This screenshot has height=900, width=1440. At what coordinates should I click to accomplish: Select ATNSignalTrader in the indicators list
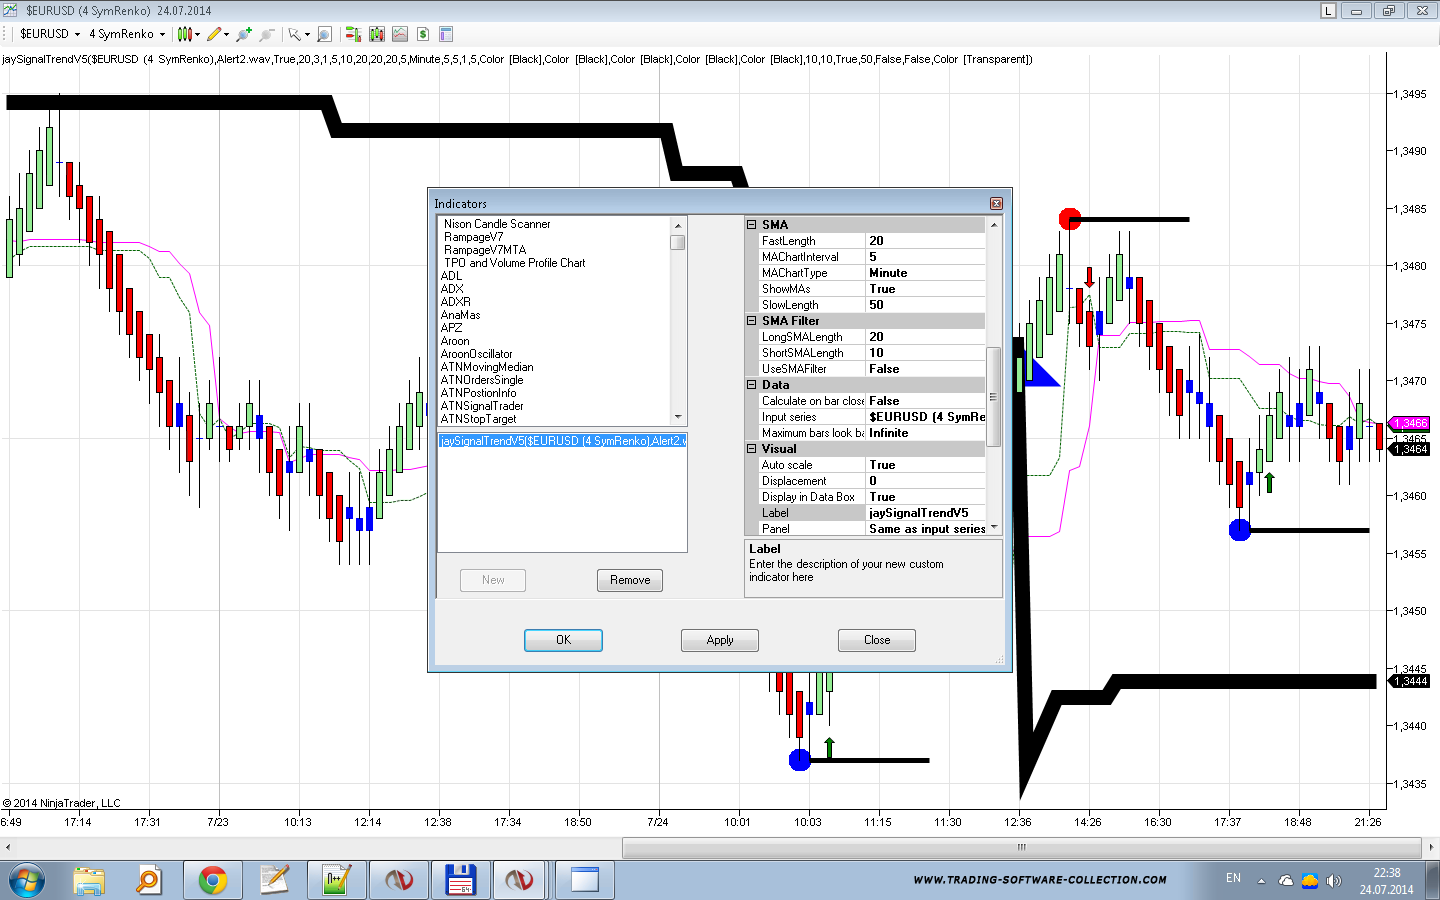[482, 406]
